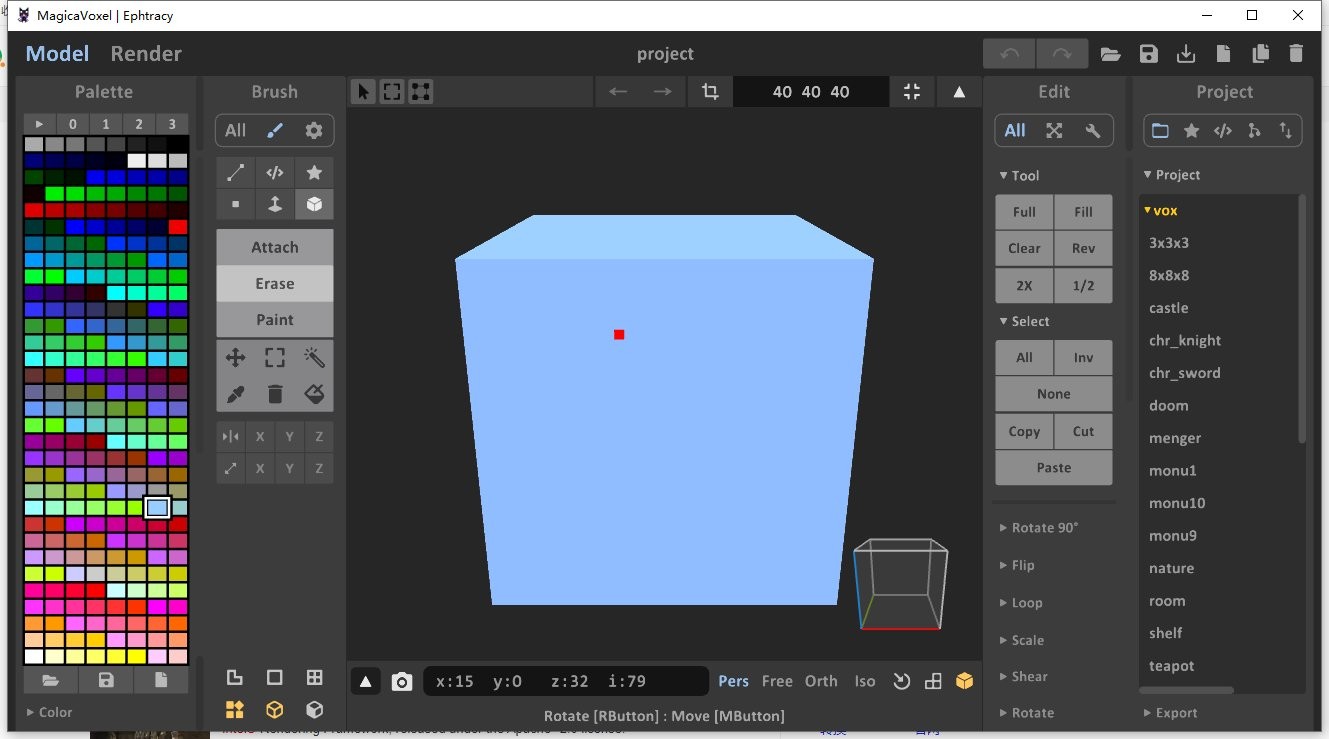Click the undo arrow button

1009,54
